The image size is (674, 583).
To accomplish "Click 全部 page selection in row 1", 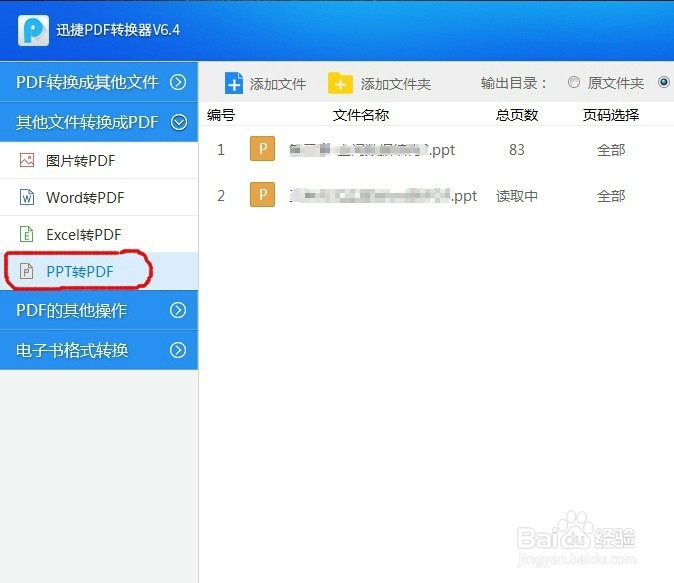I will 611,150.
